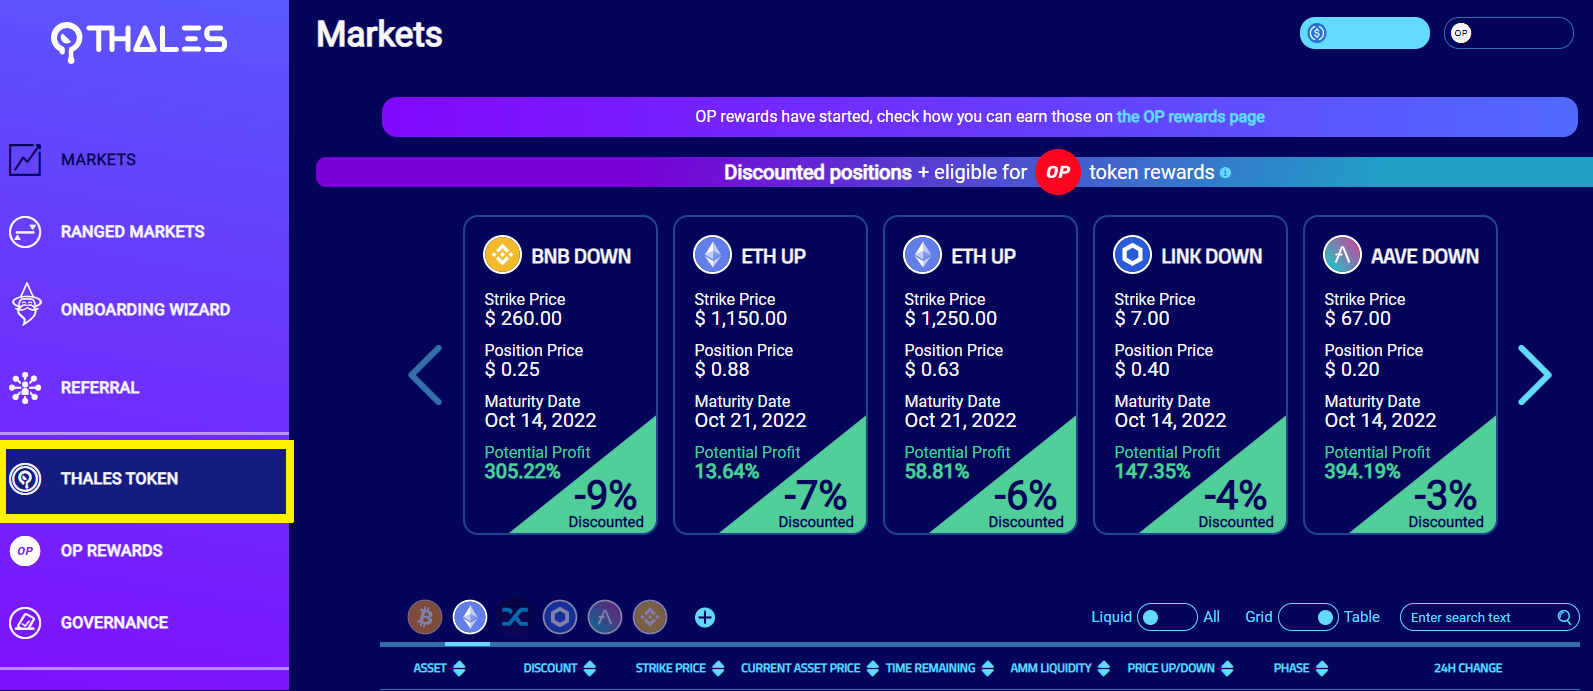The width and height of the screenshot is (1593, 691).
Task: Click the USD coin icon in wallet button
Action: click(1317, 33)
